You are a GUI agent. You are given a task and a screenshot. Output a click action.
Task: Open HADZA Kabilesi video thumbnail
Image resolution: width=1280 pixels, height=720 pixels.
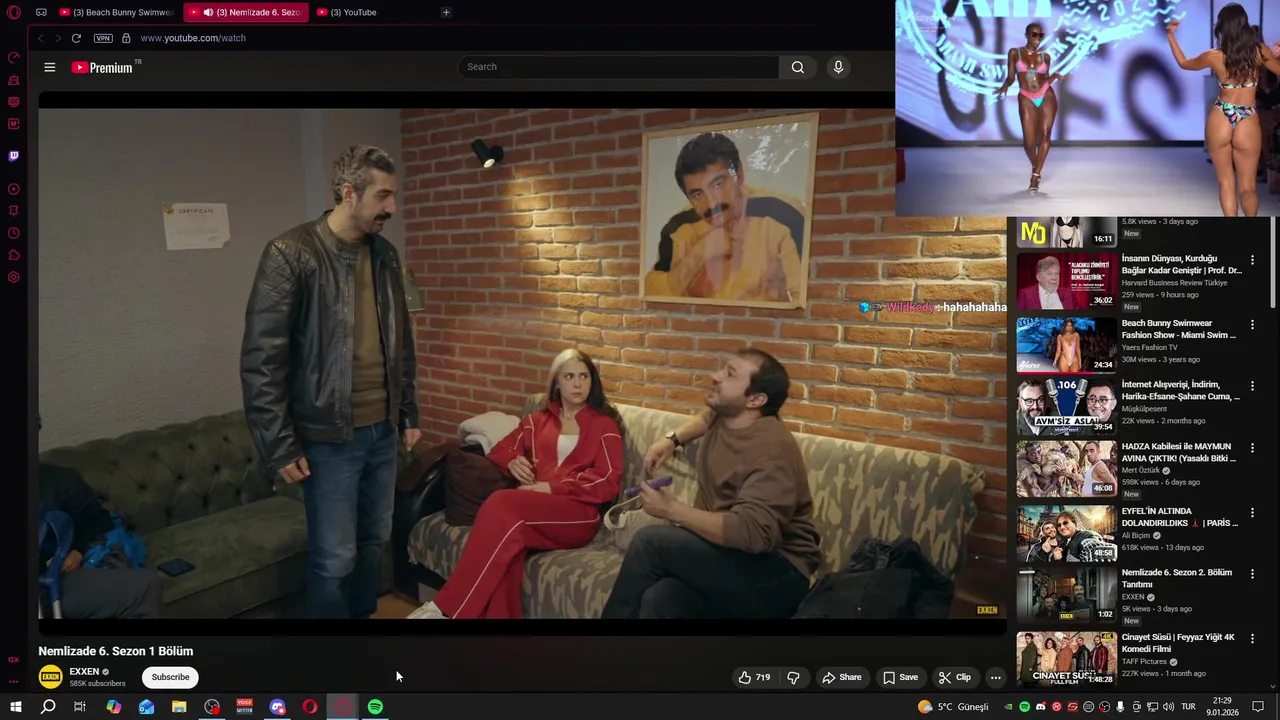1066,469
